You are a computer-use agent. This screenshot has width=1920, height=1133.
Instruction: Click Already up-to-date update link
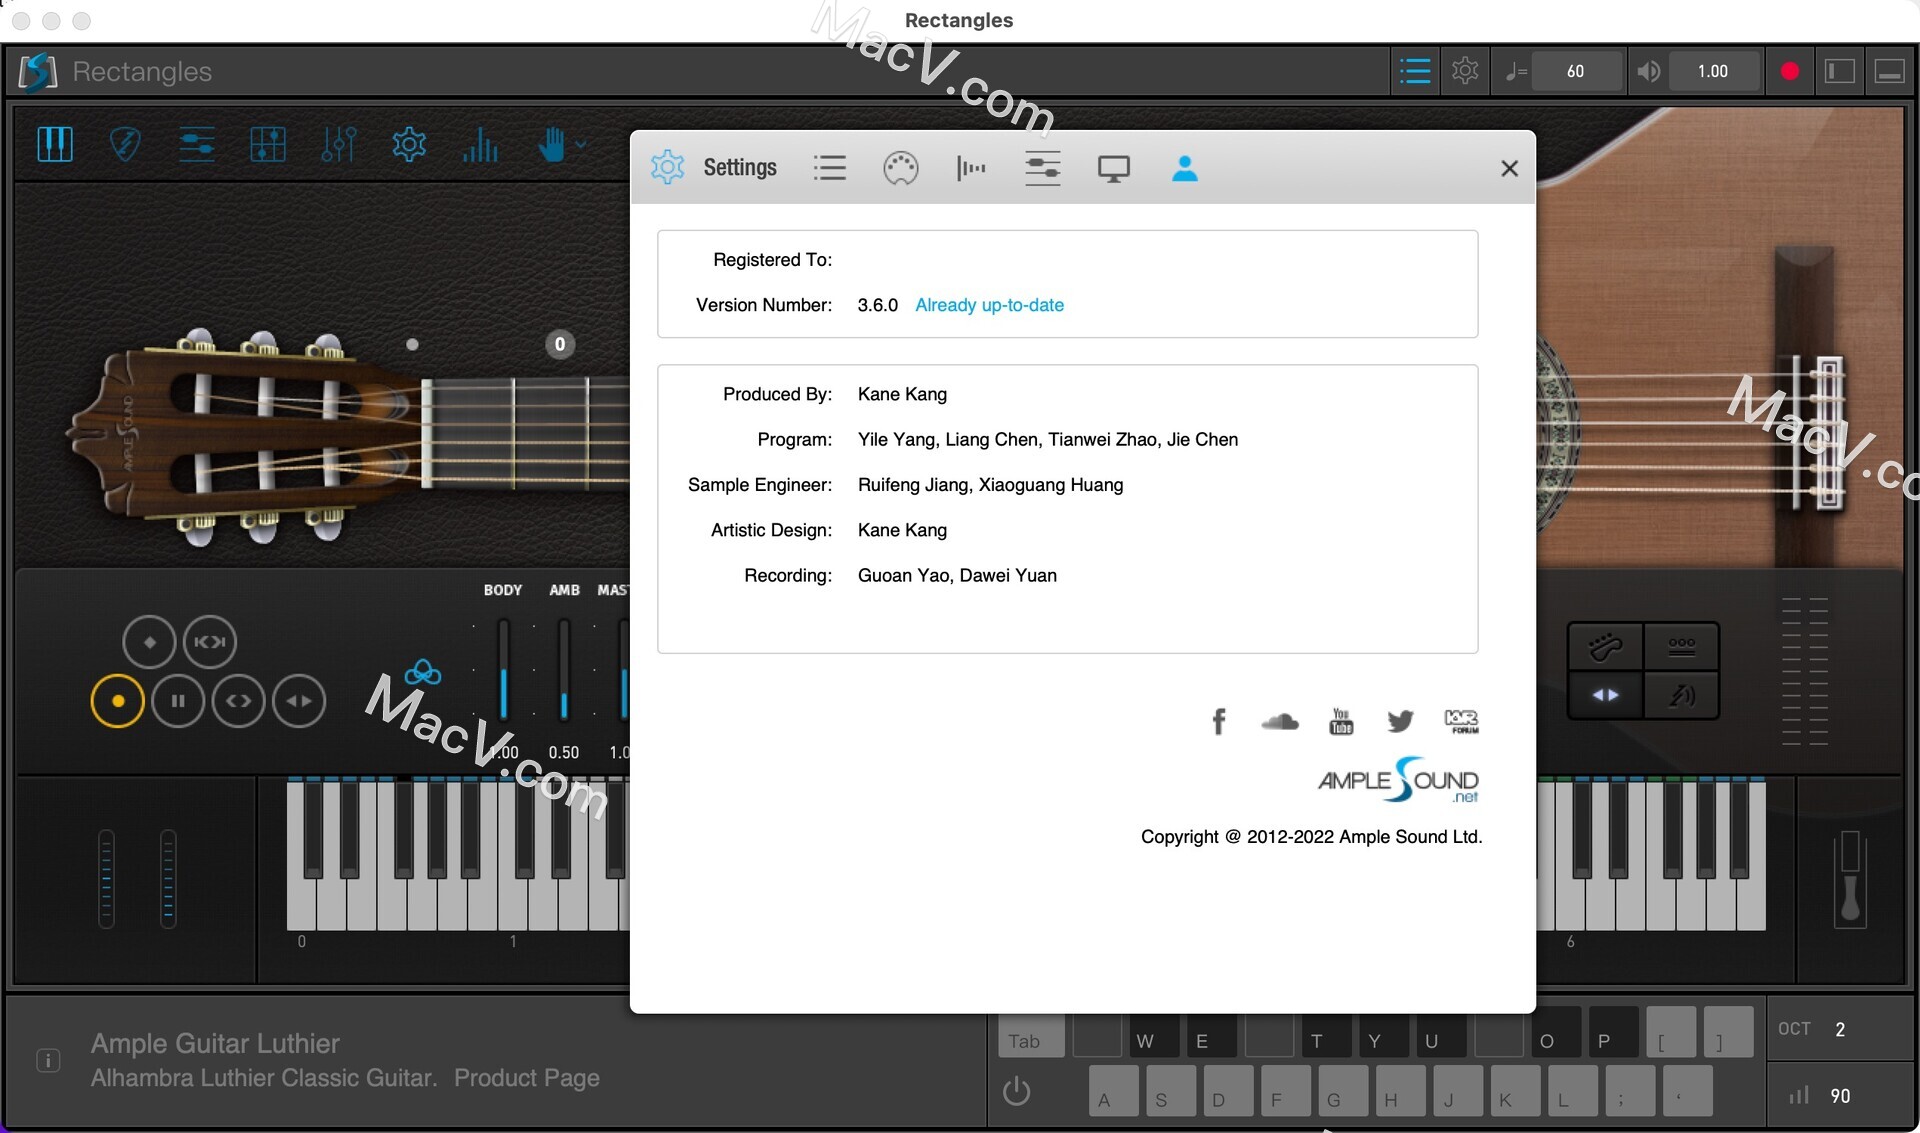988,303
